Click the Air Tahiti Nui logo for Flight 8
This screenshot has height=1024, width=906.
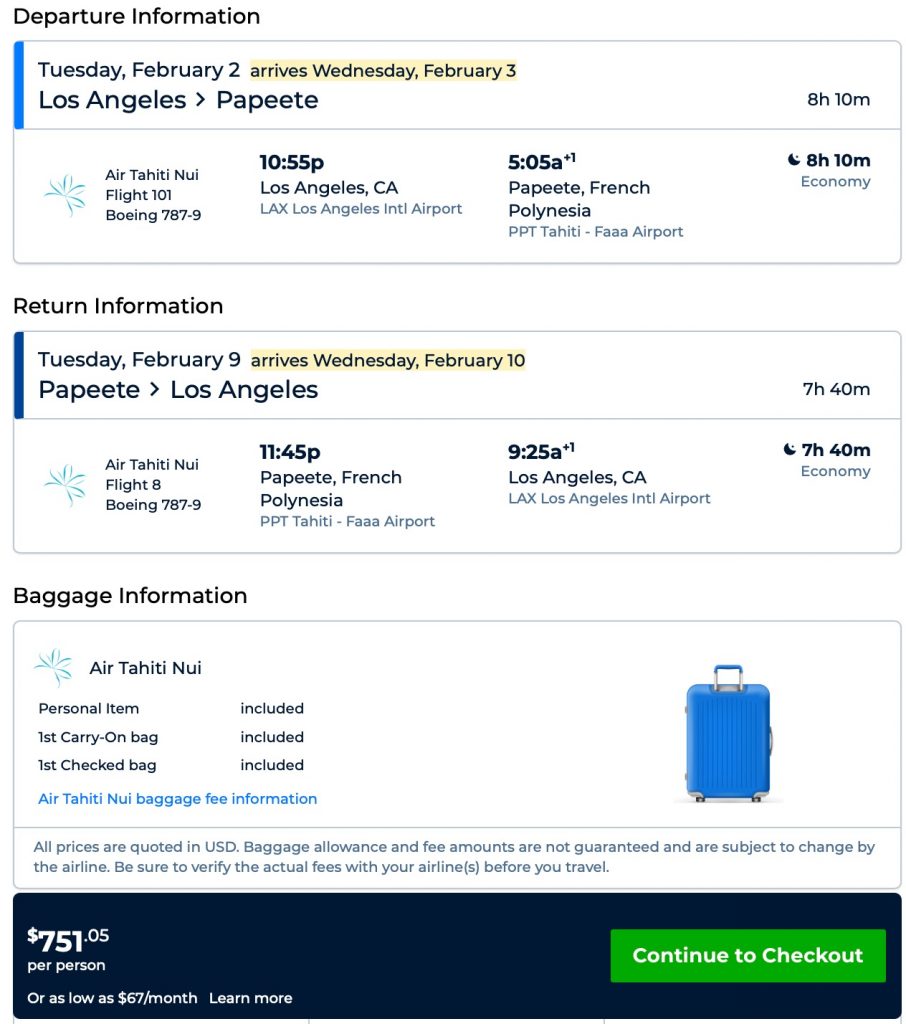pos(66,485)
